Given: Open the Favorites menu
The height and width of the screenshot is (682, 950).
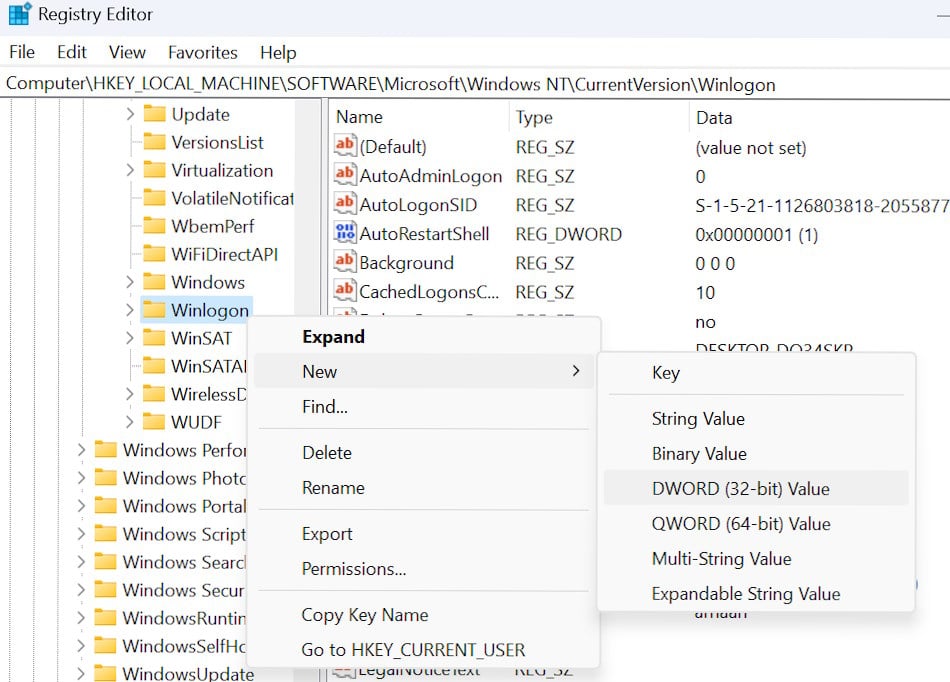Looking at the screenshot, I should [x=203, y=52].
